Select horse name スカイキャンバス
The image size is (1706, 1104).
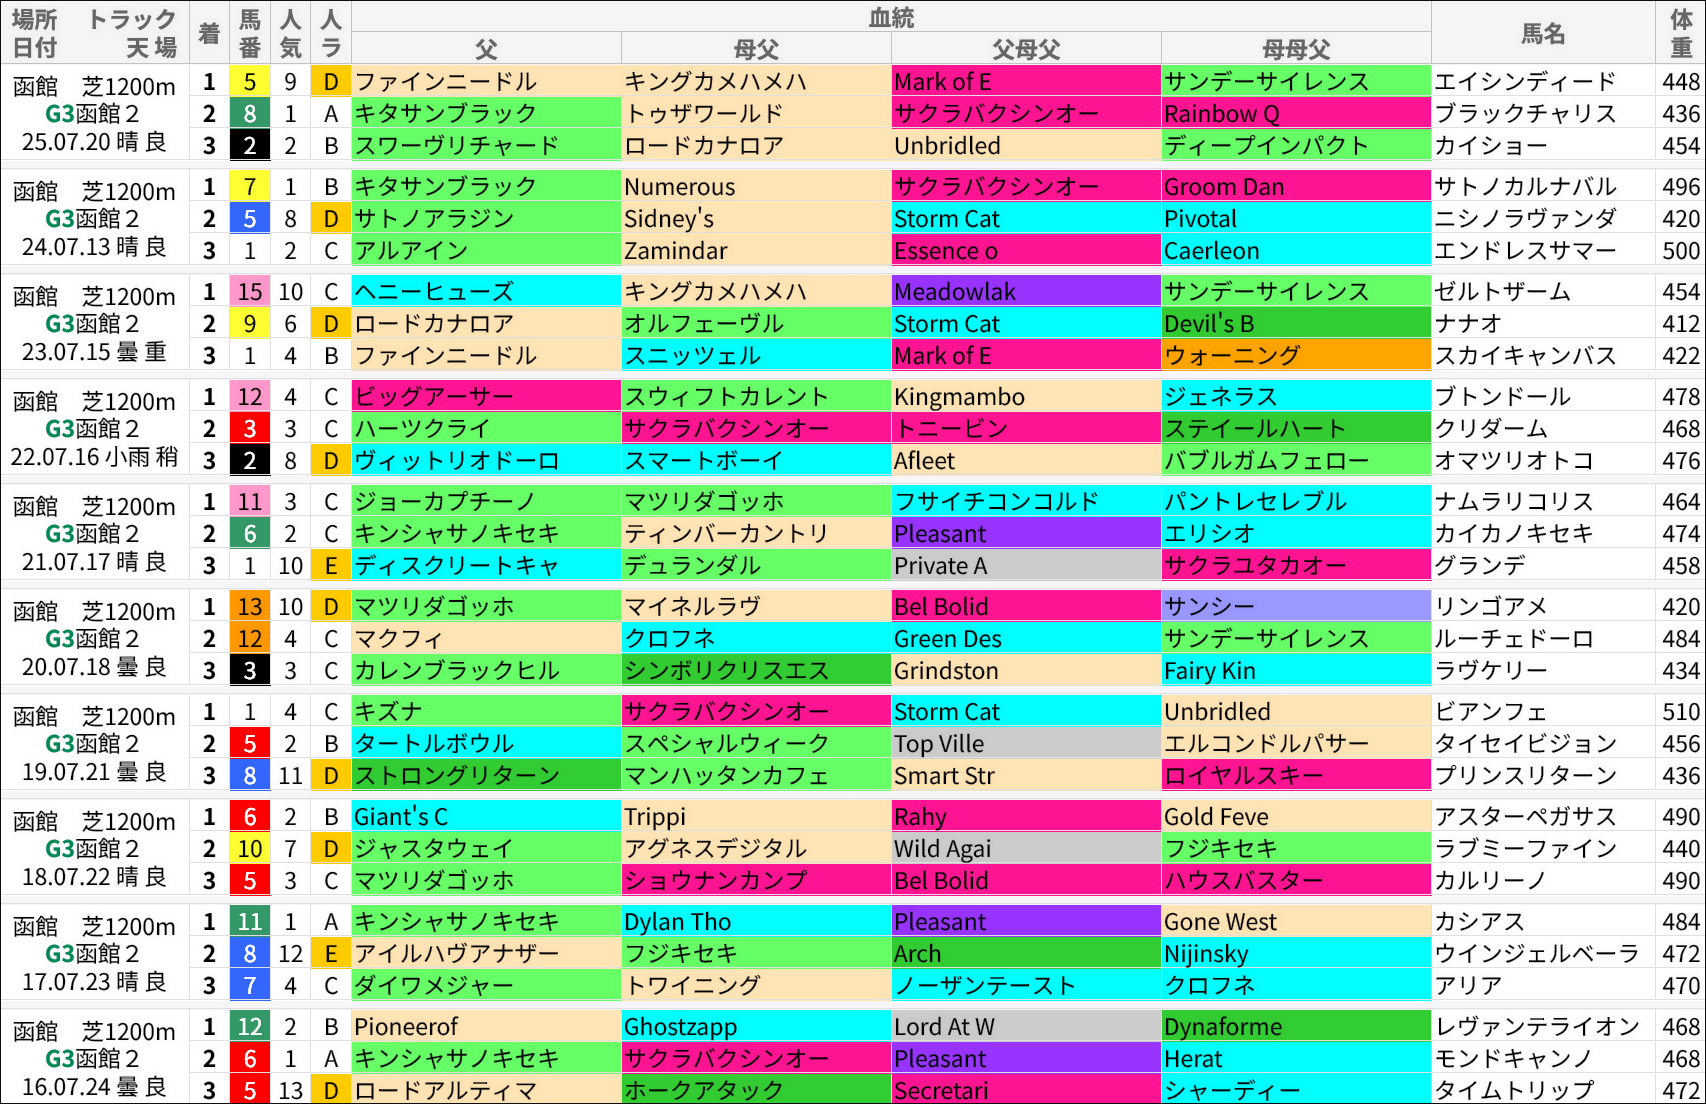point(1525,355)
